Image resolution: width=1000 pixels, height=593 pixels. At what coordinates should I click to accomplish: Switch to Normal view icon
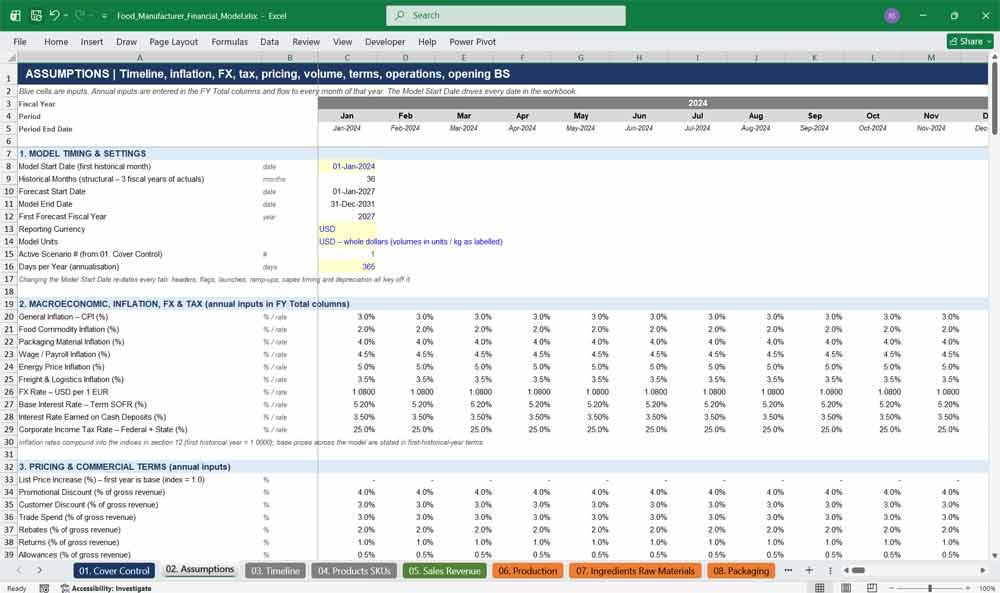[820, 587]
